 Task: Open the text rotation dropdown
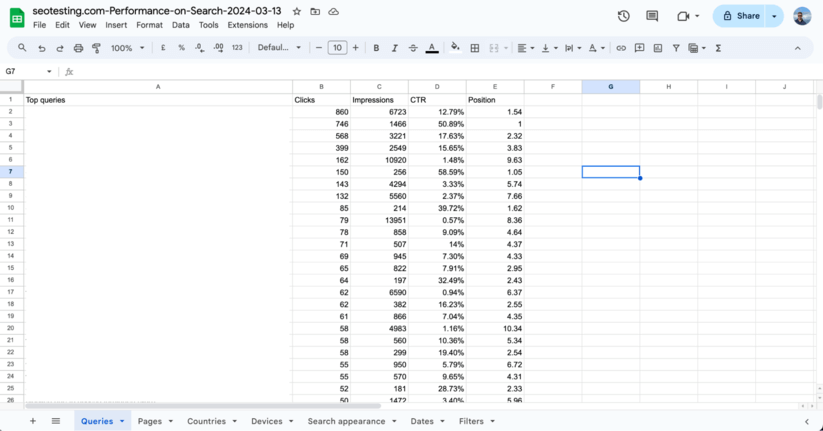tap(596, 48)
